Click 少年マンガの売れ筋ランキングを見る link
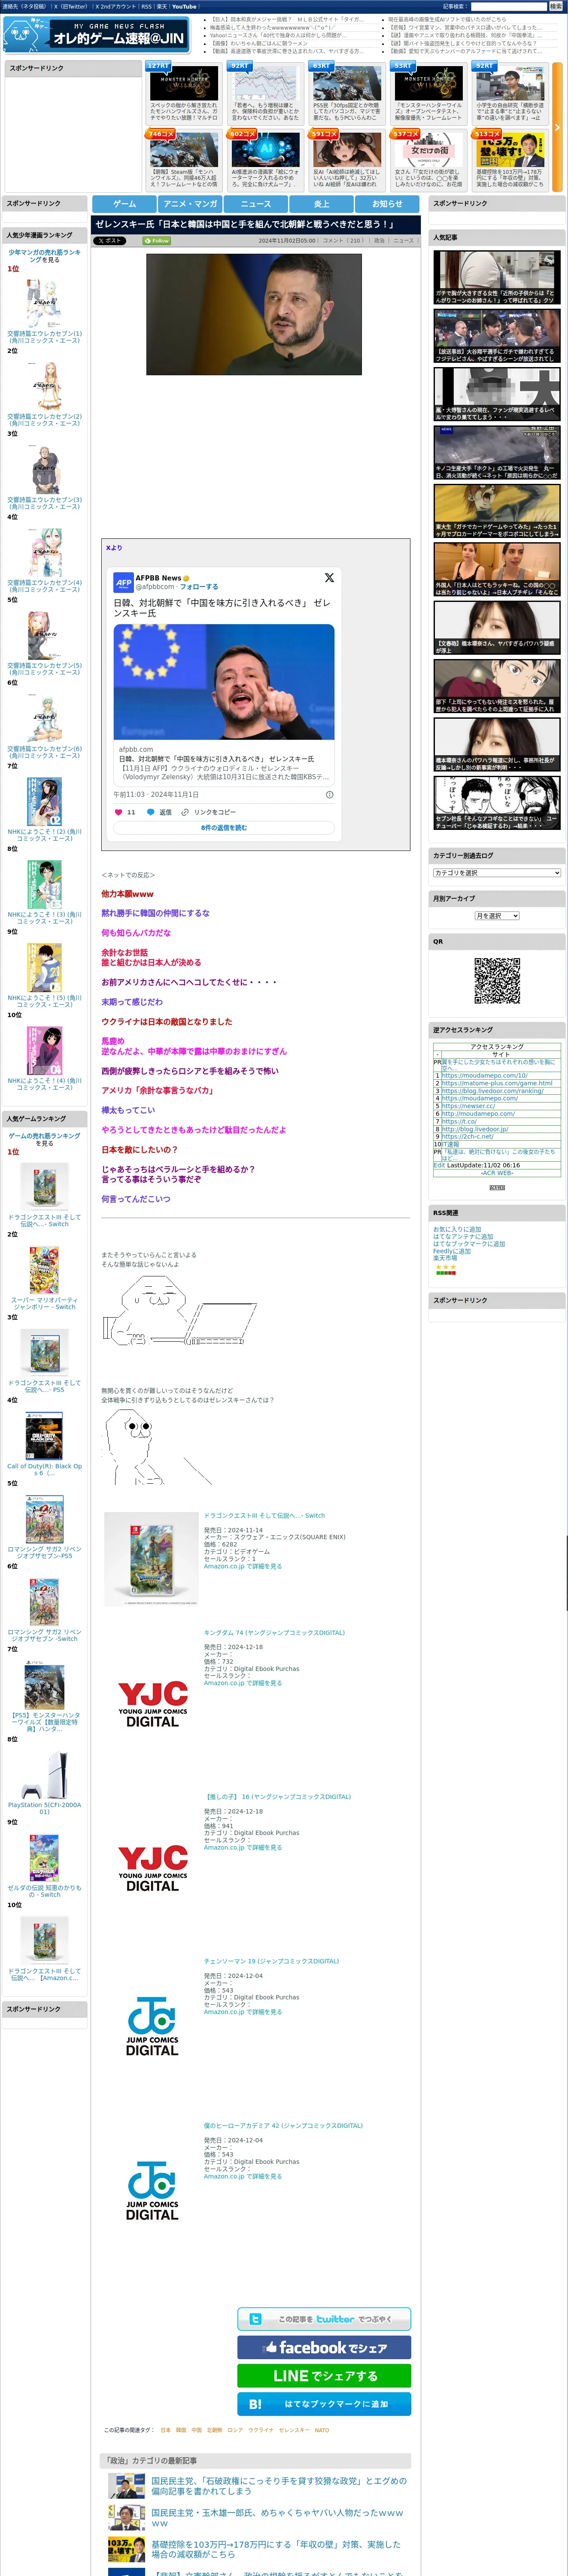 pyautogui.click(x=44, y=256)
